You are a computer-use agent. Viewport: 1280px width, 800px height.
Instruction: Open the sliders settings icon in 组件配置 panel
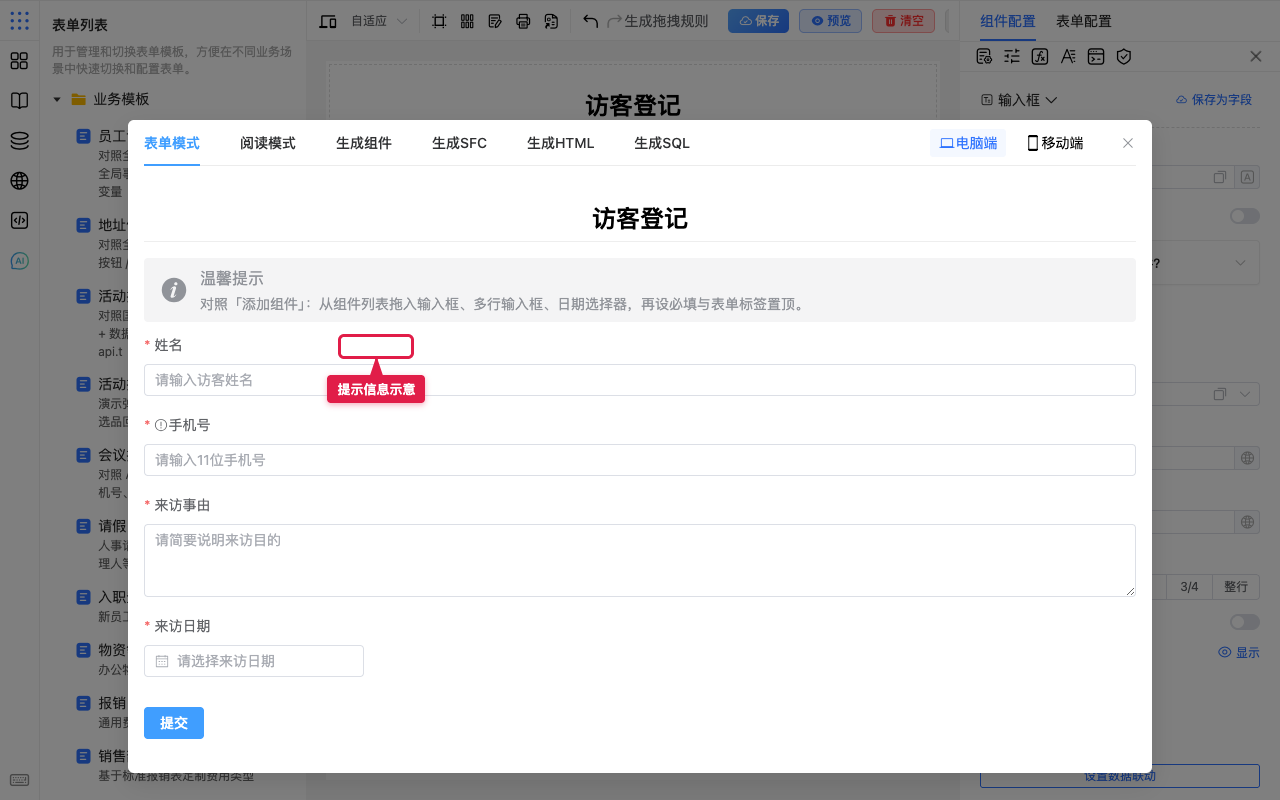click(1012, 57)
